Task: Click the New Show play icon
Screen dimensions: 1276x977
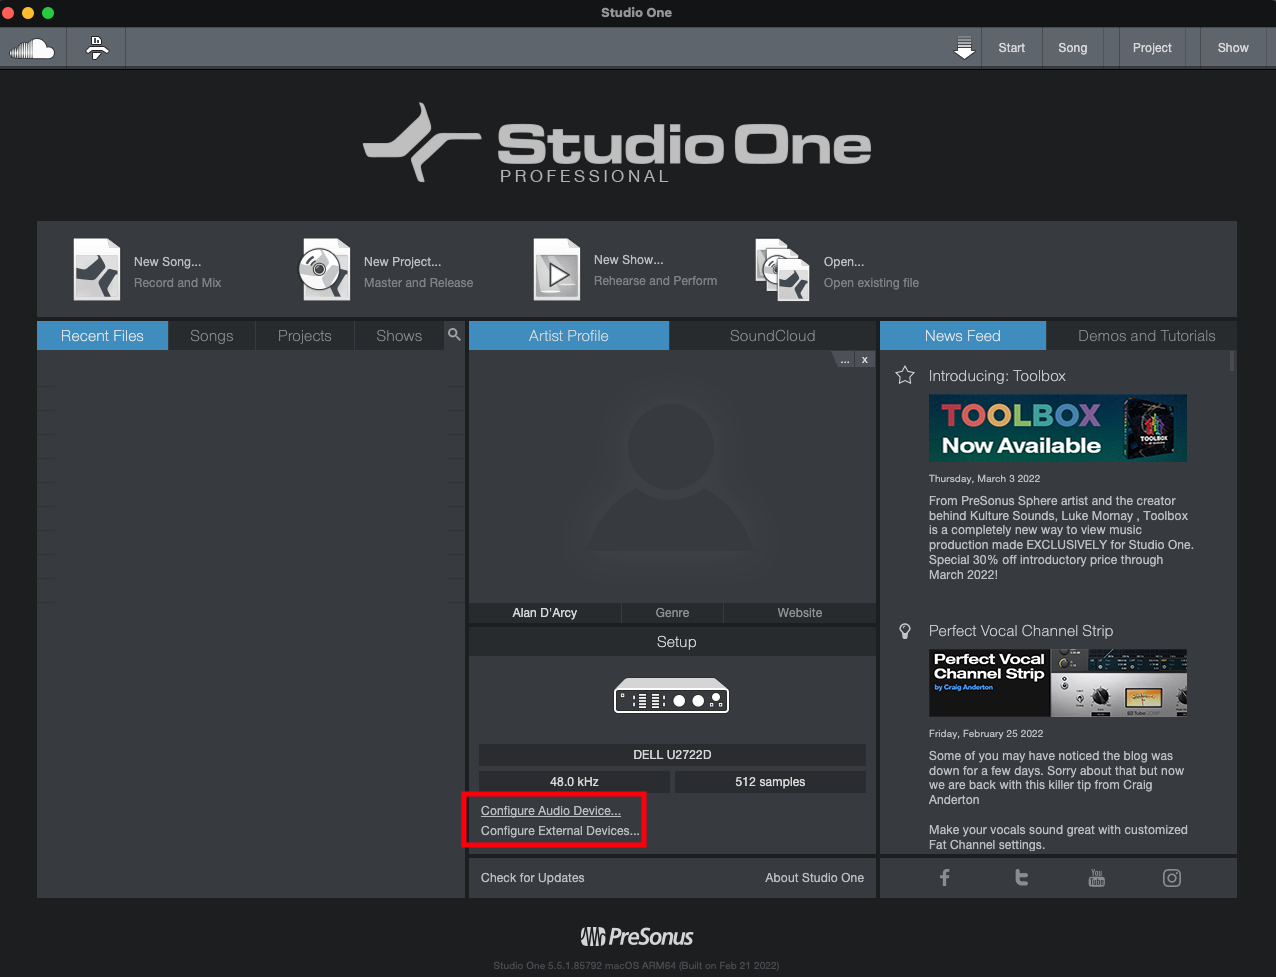Action: click(557, 270)
